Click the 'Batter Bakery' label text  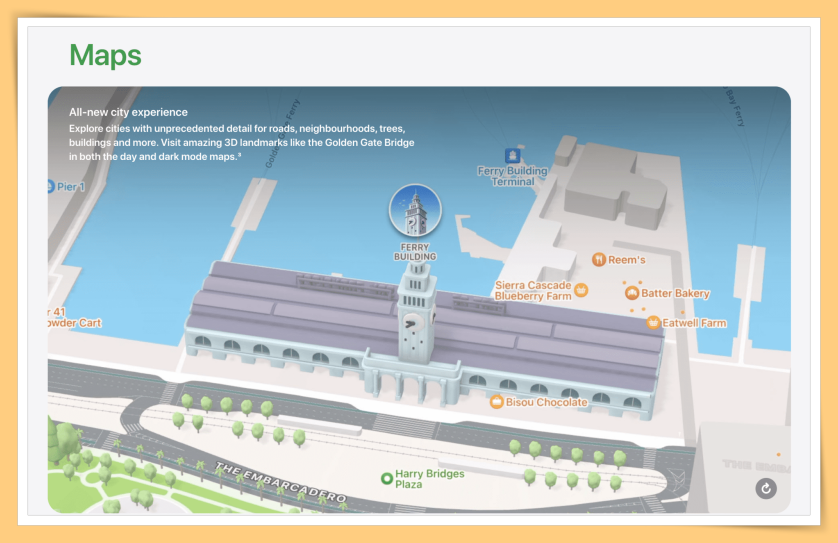pyautogui.click(x=675, y=293)
